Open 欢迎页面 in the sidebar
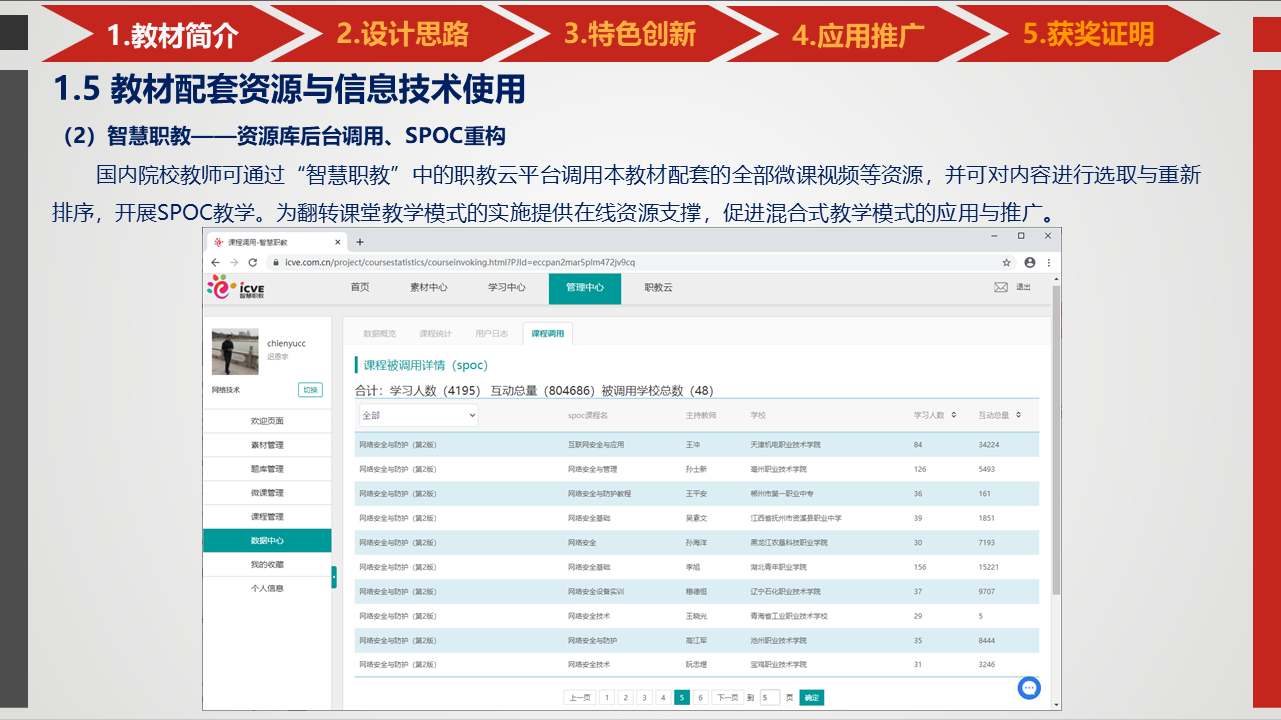 [267, 421]
